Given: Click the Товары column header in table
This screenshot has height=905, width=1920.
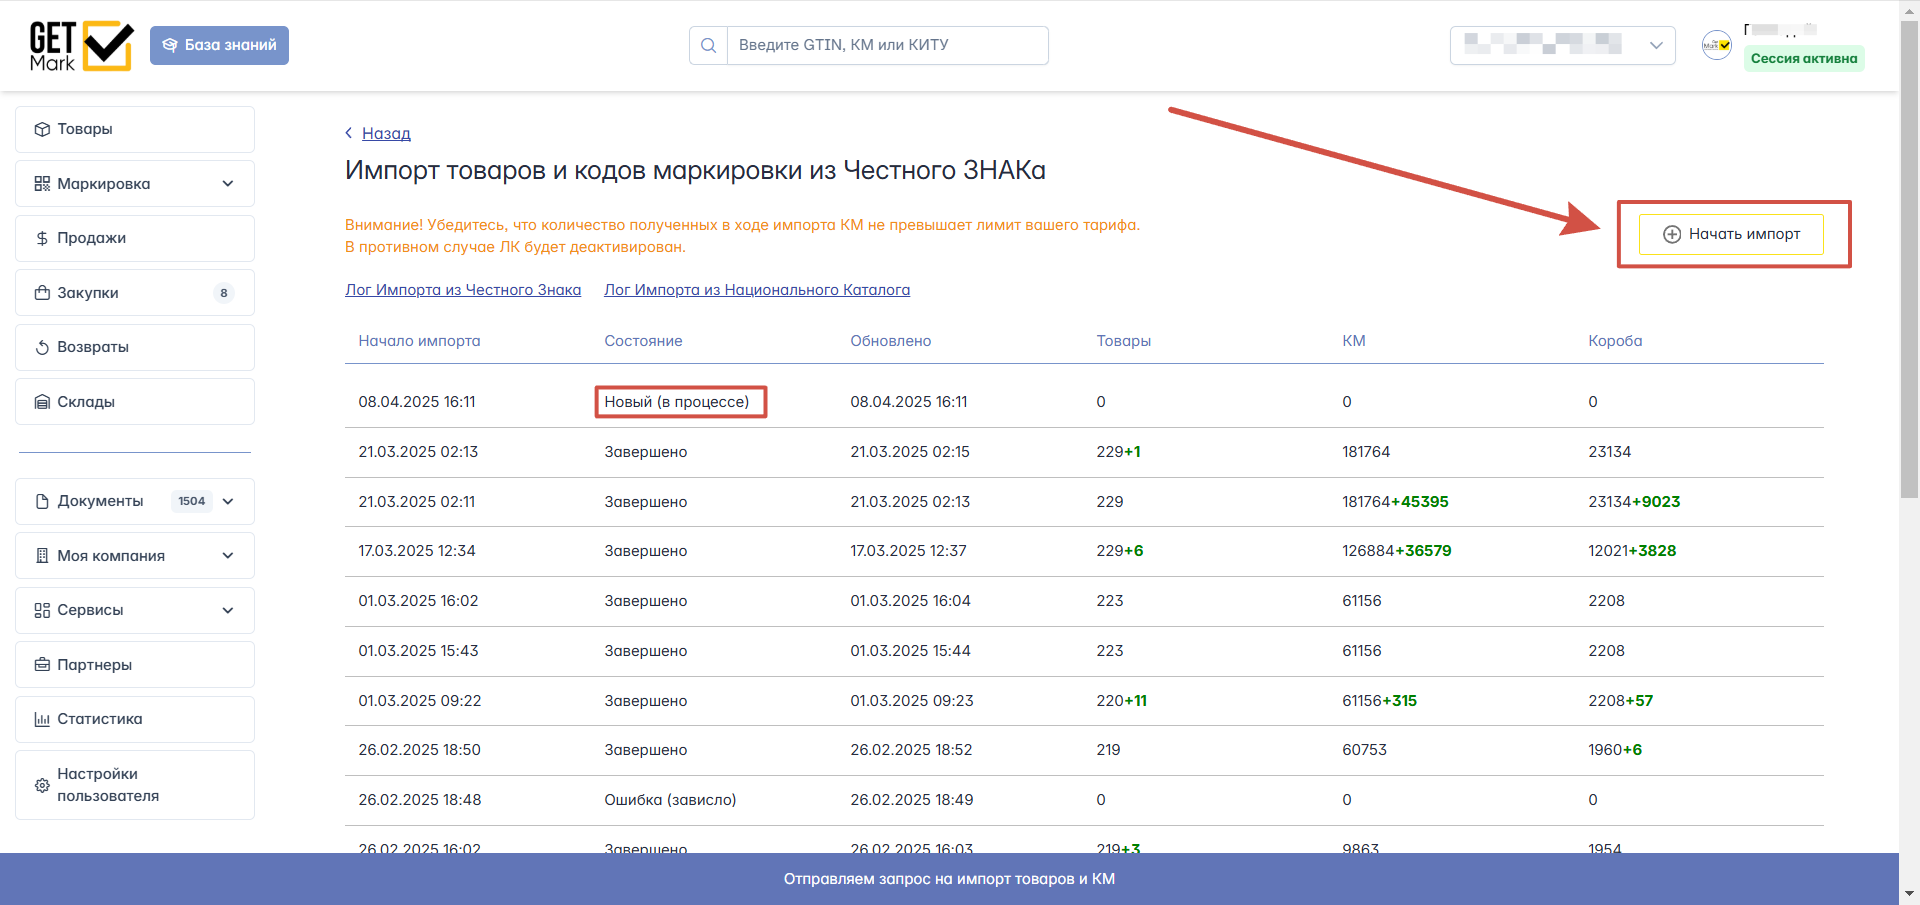Looking at the screenshot, I should coord(1123,341).
